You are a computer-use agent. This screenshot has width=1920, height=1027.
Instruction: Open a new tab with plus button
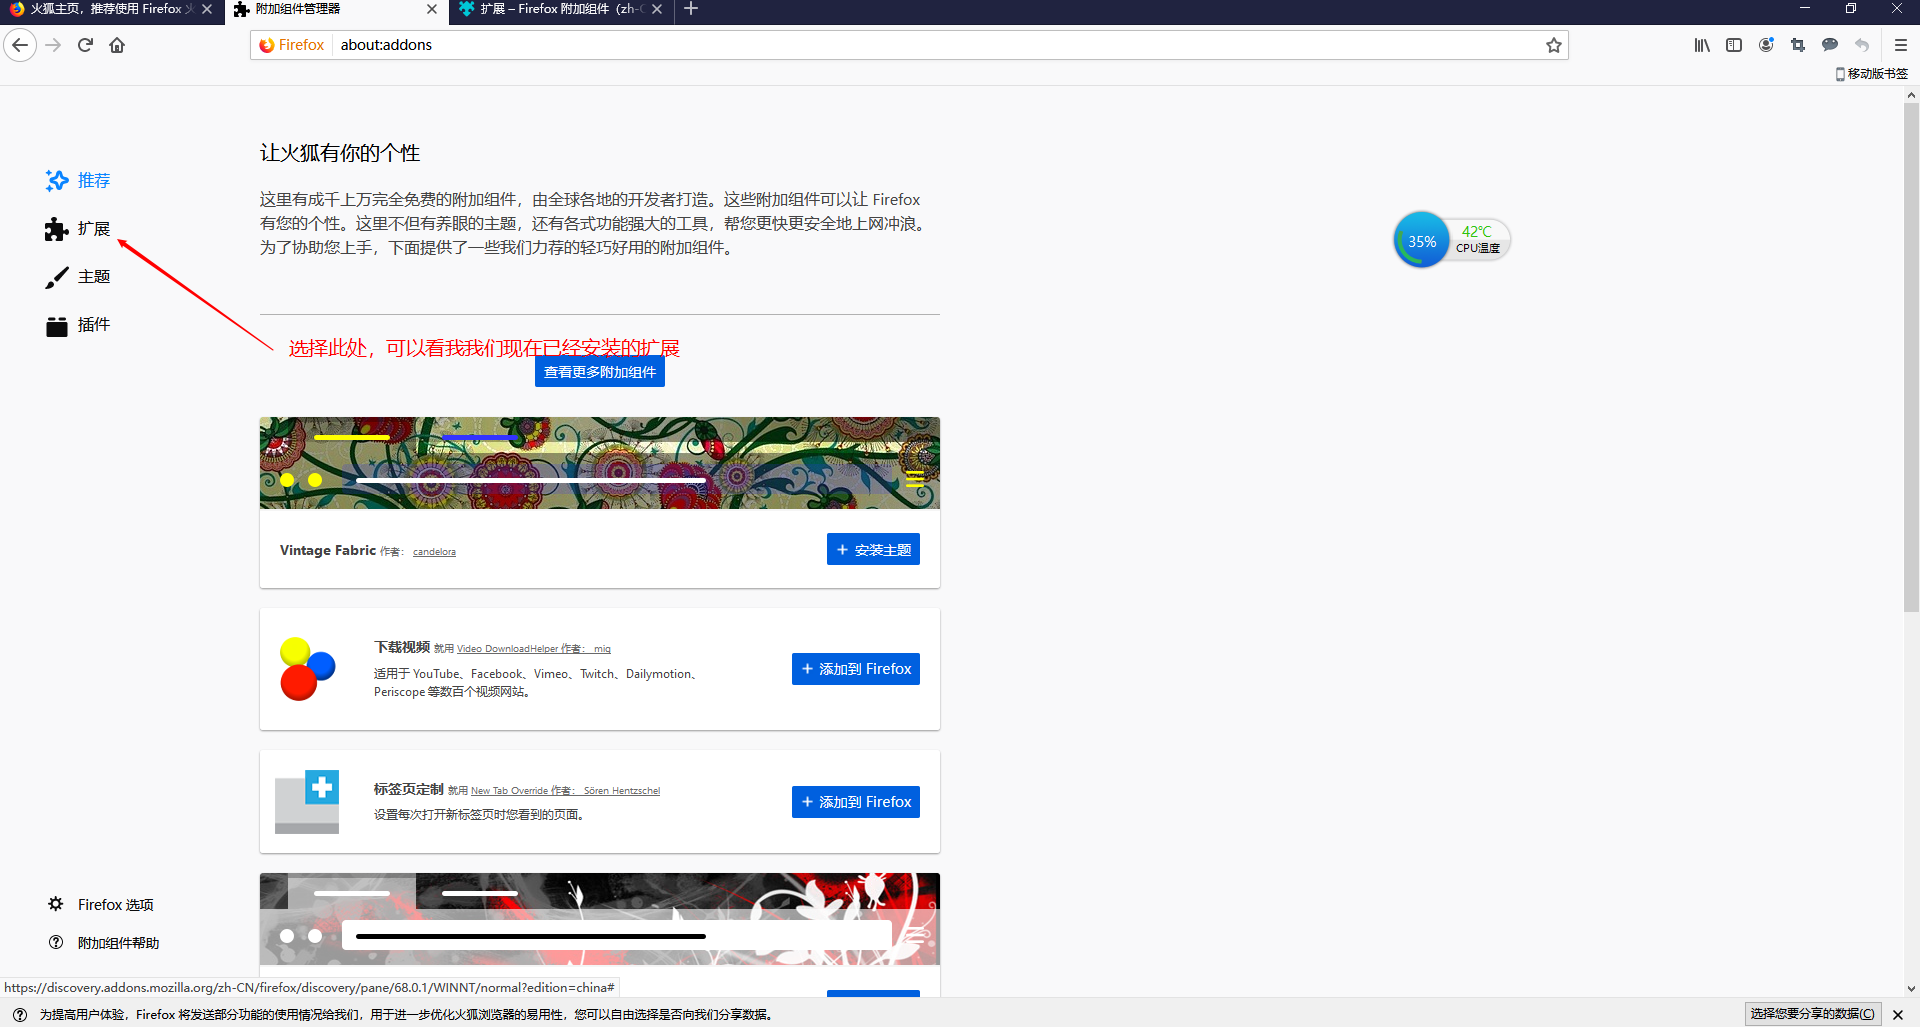pyautogui.click(x=691, y=9)
